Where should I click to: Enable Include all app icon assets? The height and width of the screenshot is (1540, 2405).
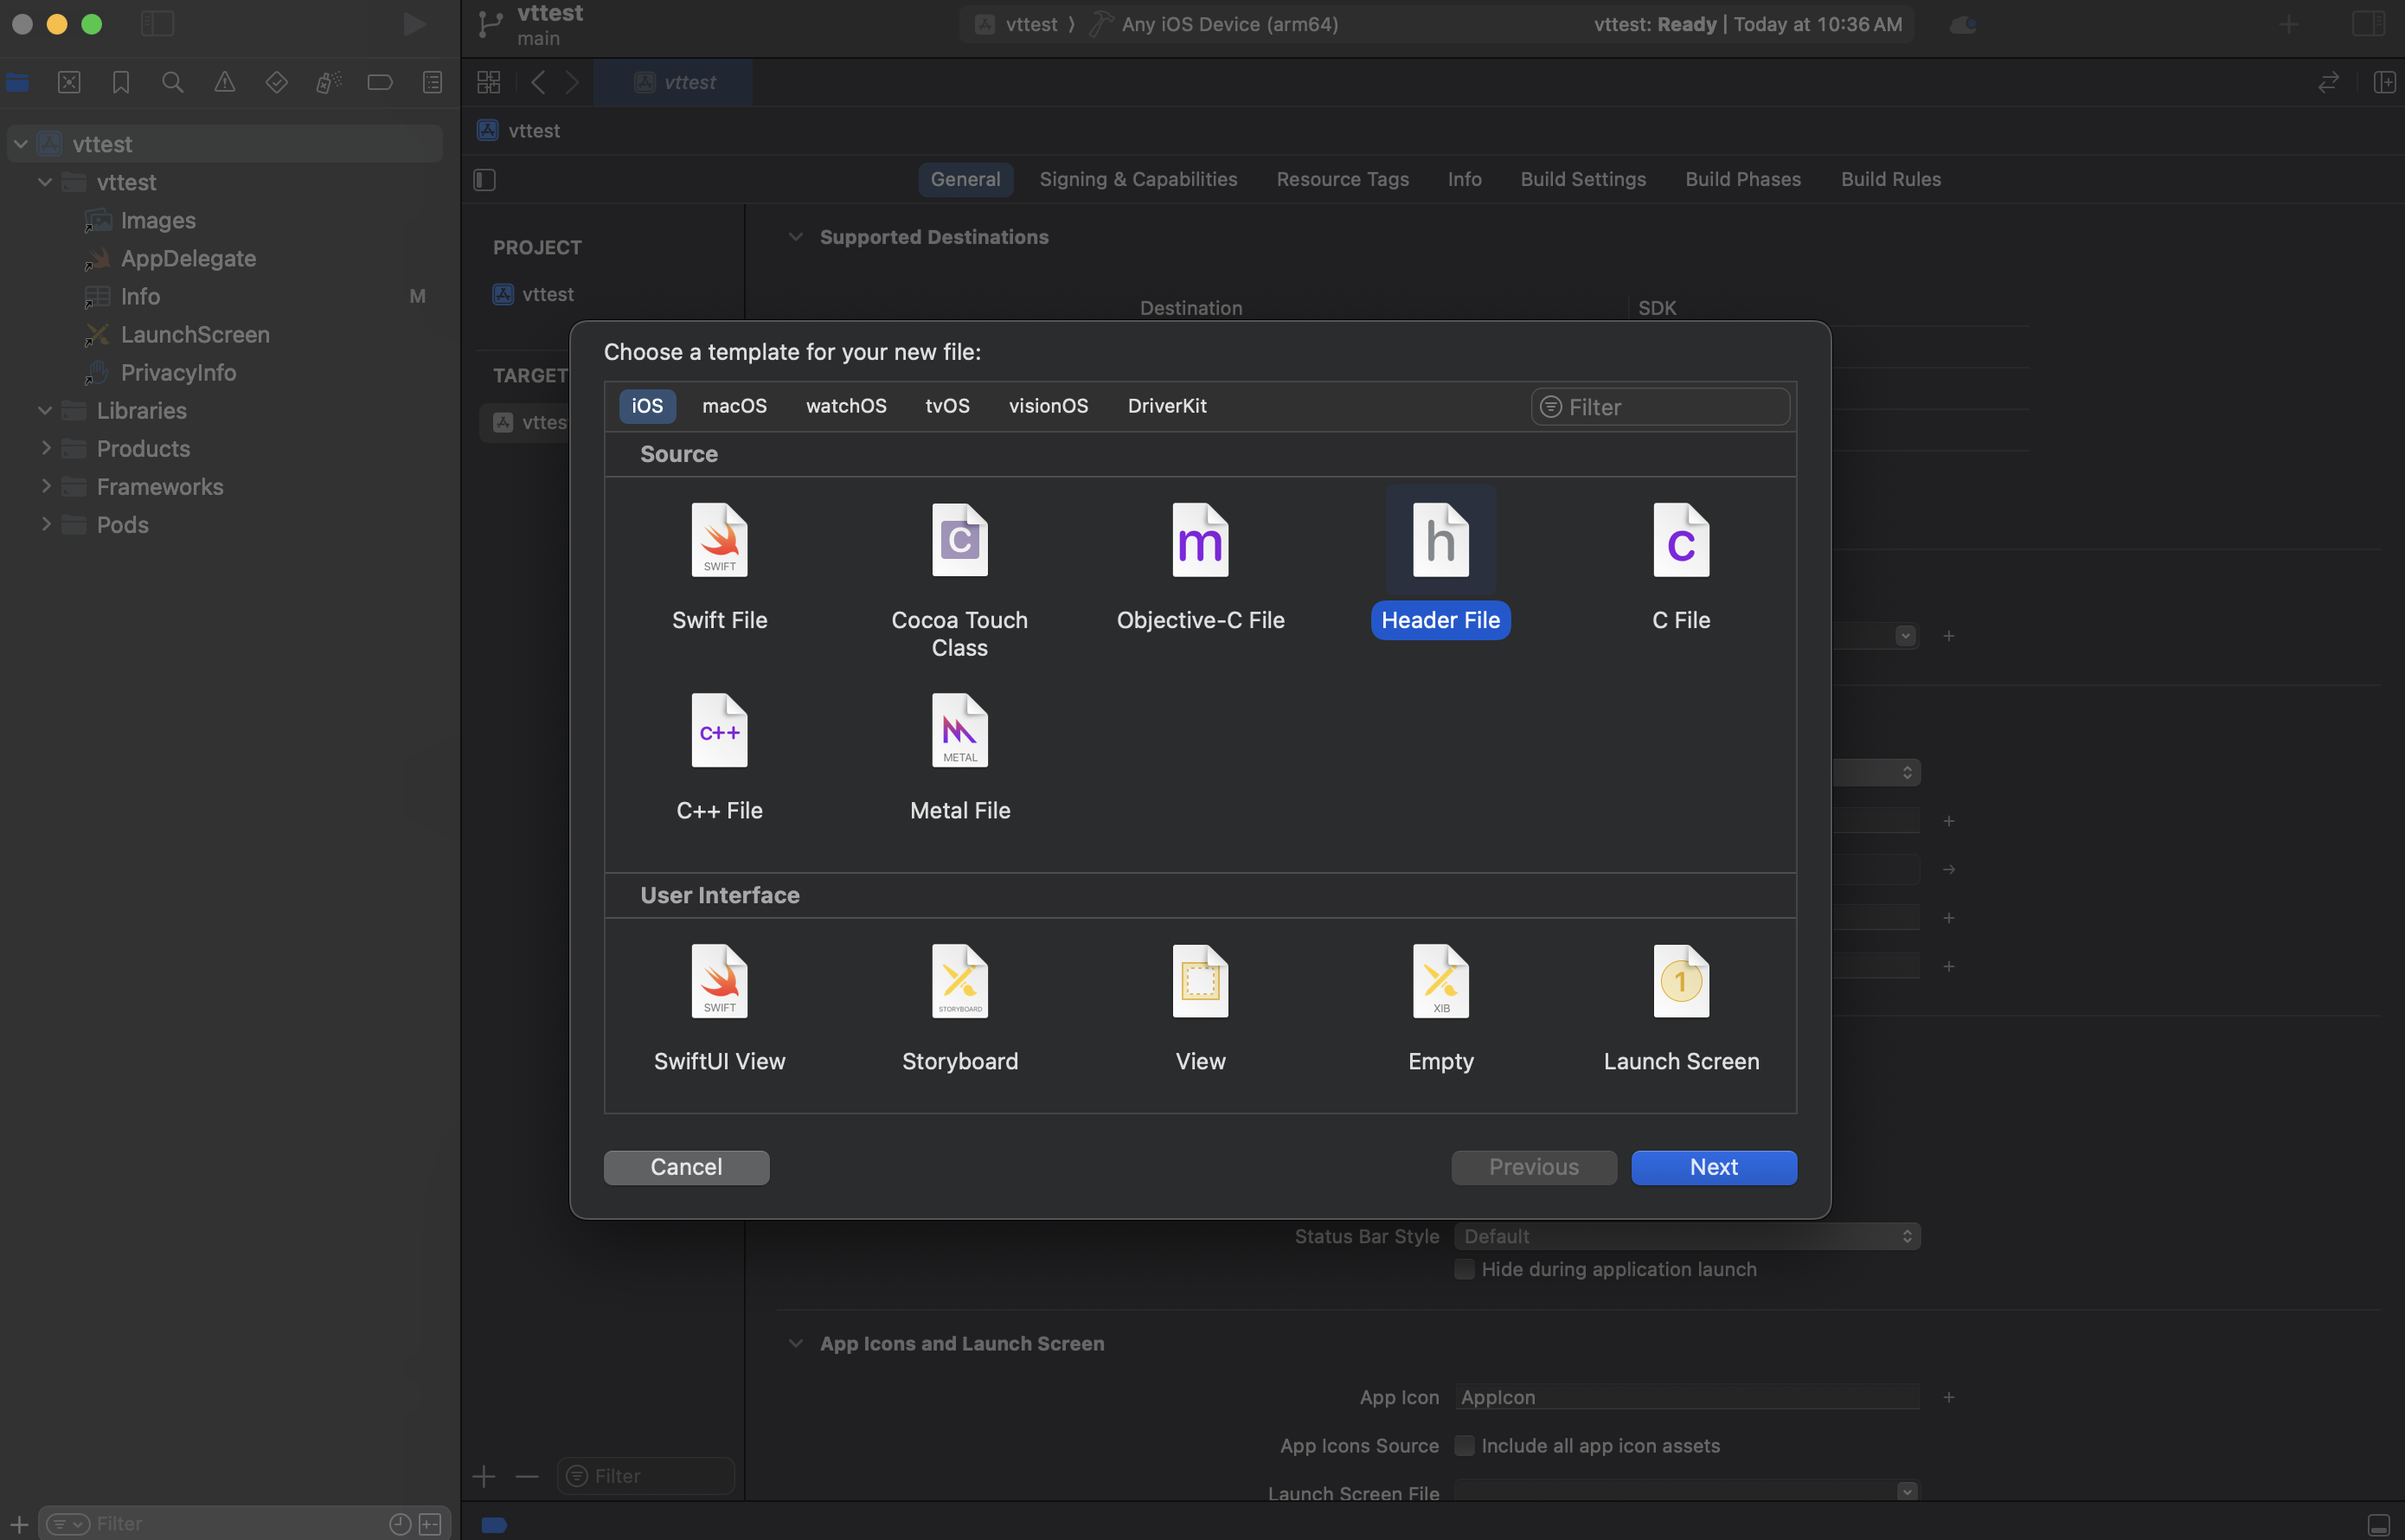1464,1445
